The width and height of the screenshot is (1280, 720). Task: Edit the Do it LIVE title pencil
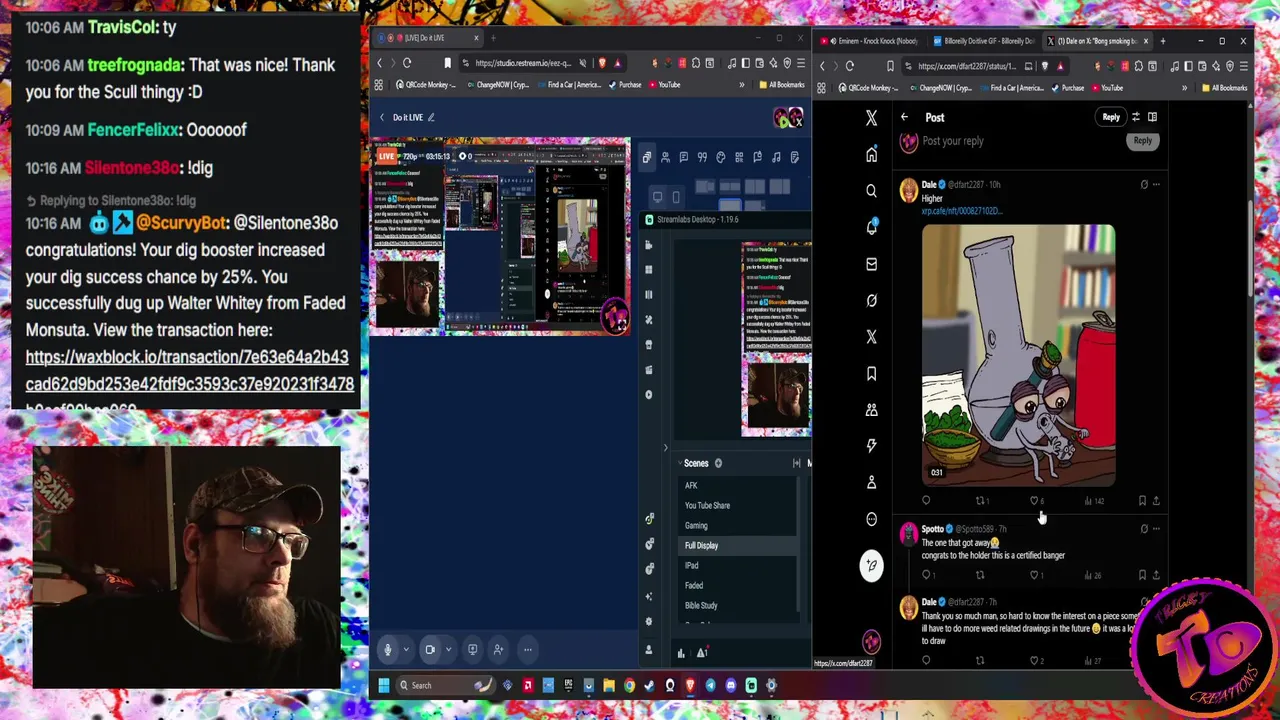pyautogui.click(x=431, y=117)
